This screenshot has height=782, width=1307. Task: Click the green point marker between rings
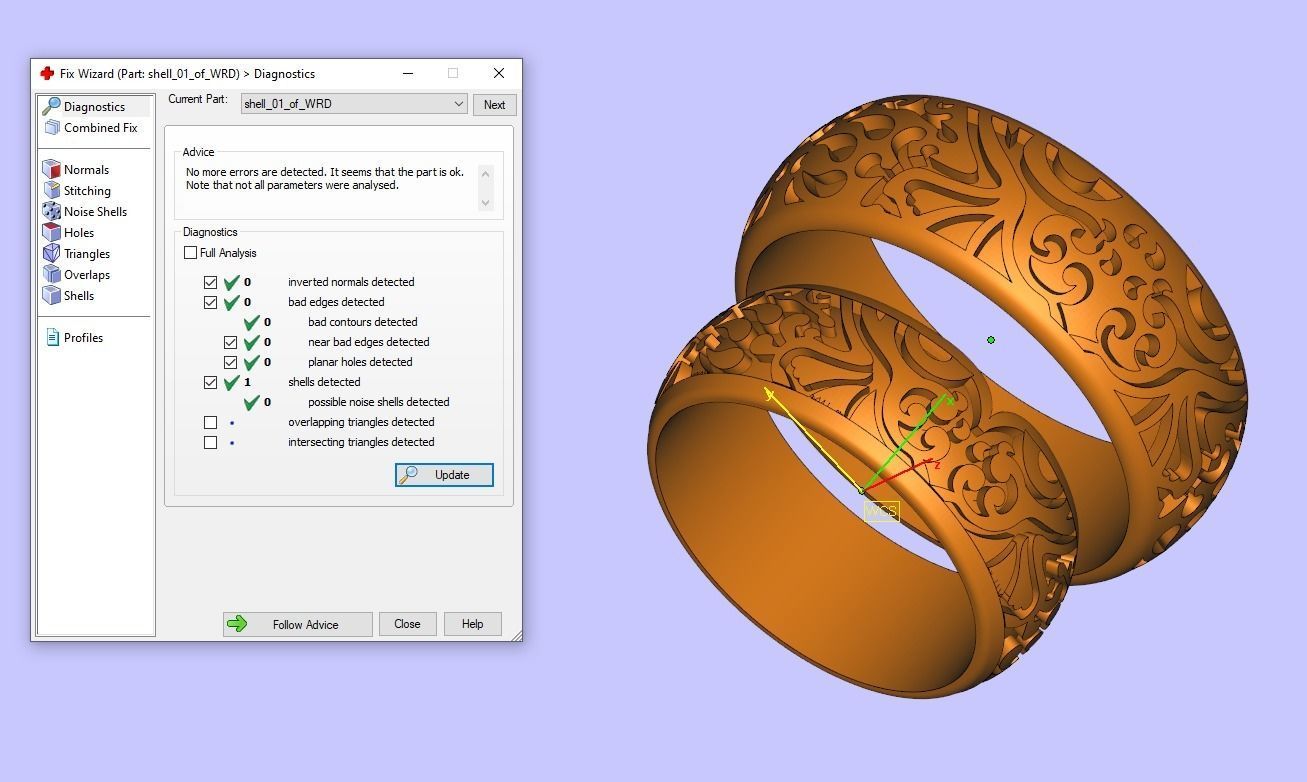991,340
